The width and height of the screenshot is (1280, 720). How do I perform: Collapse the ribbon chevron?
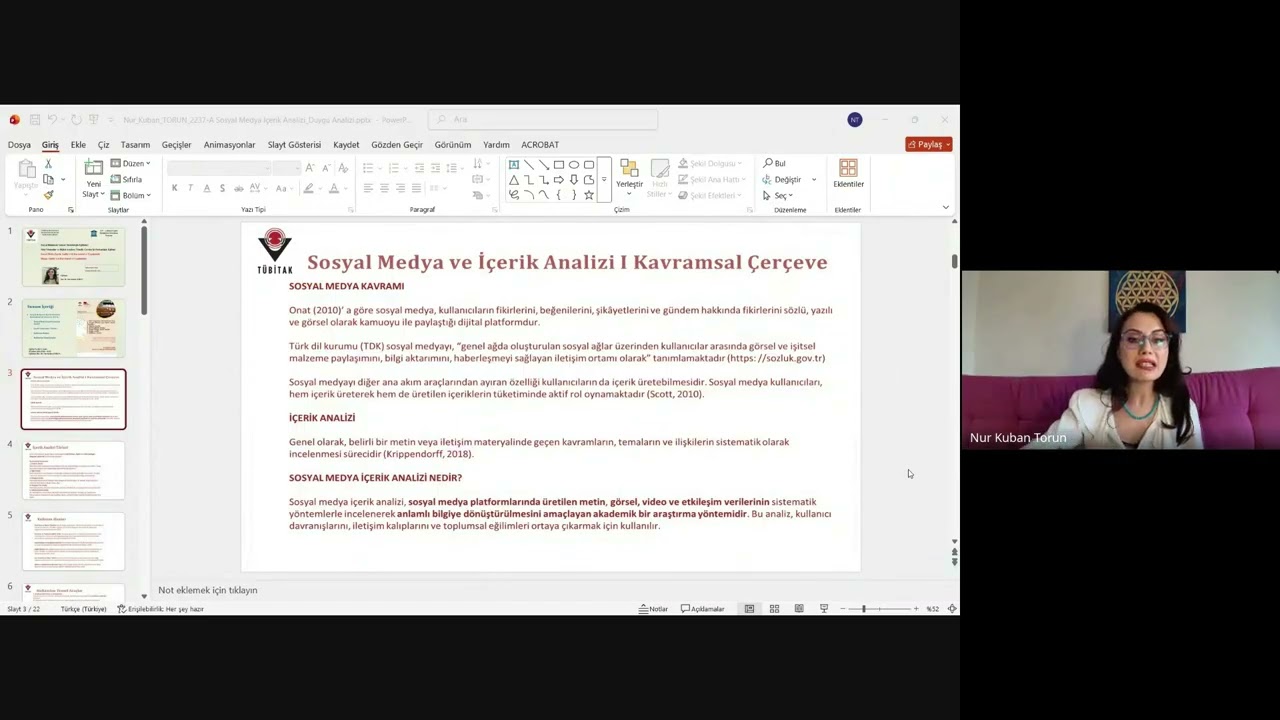click(946, 208)
